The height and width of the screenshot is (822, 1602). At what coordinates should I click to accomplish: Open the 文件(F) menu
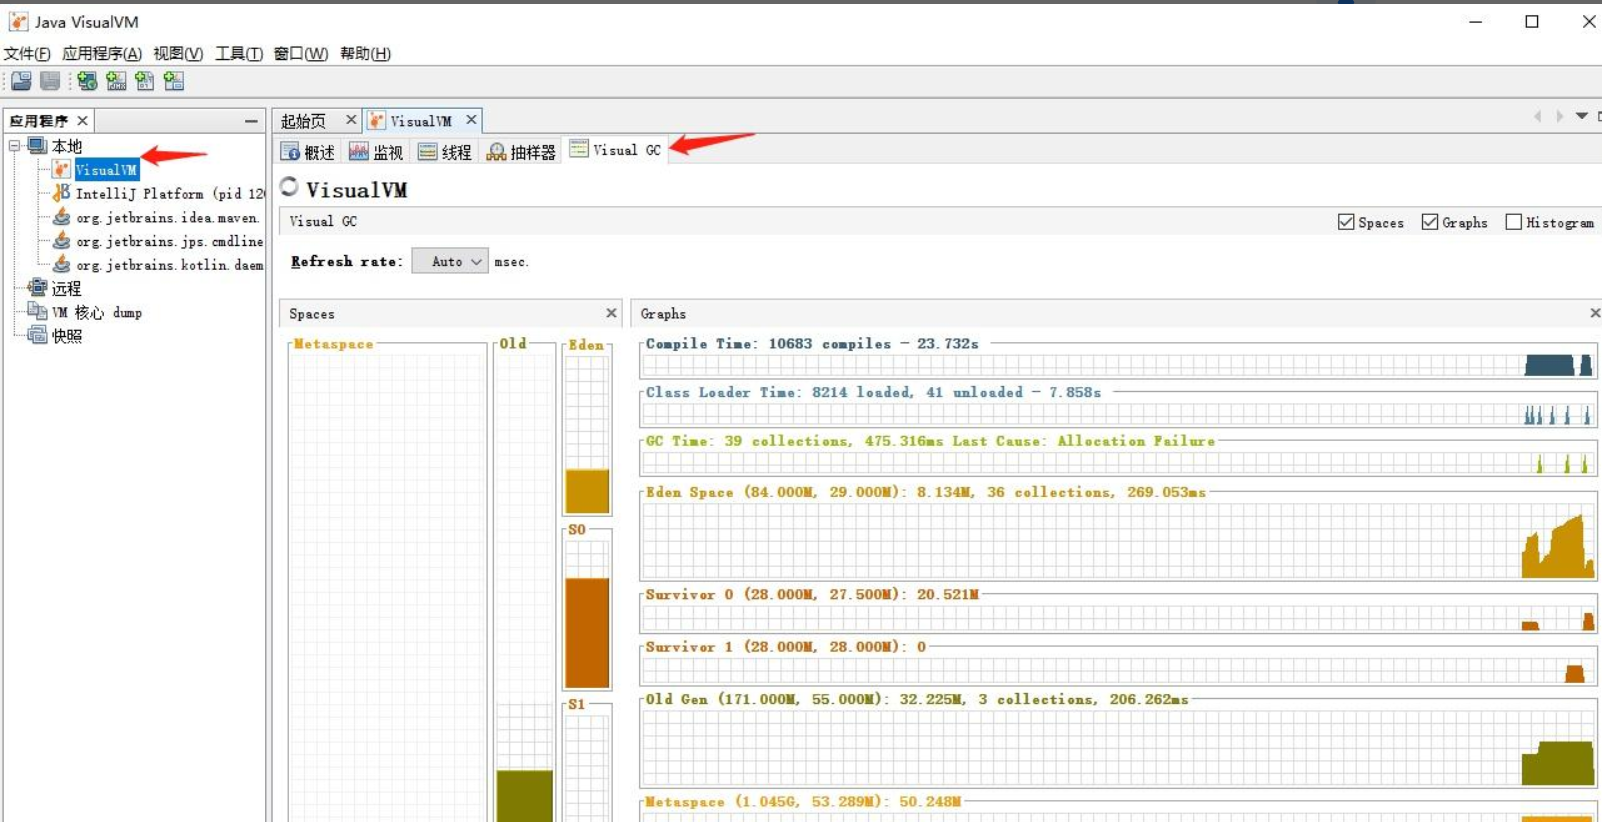[27, 54]
